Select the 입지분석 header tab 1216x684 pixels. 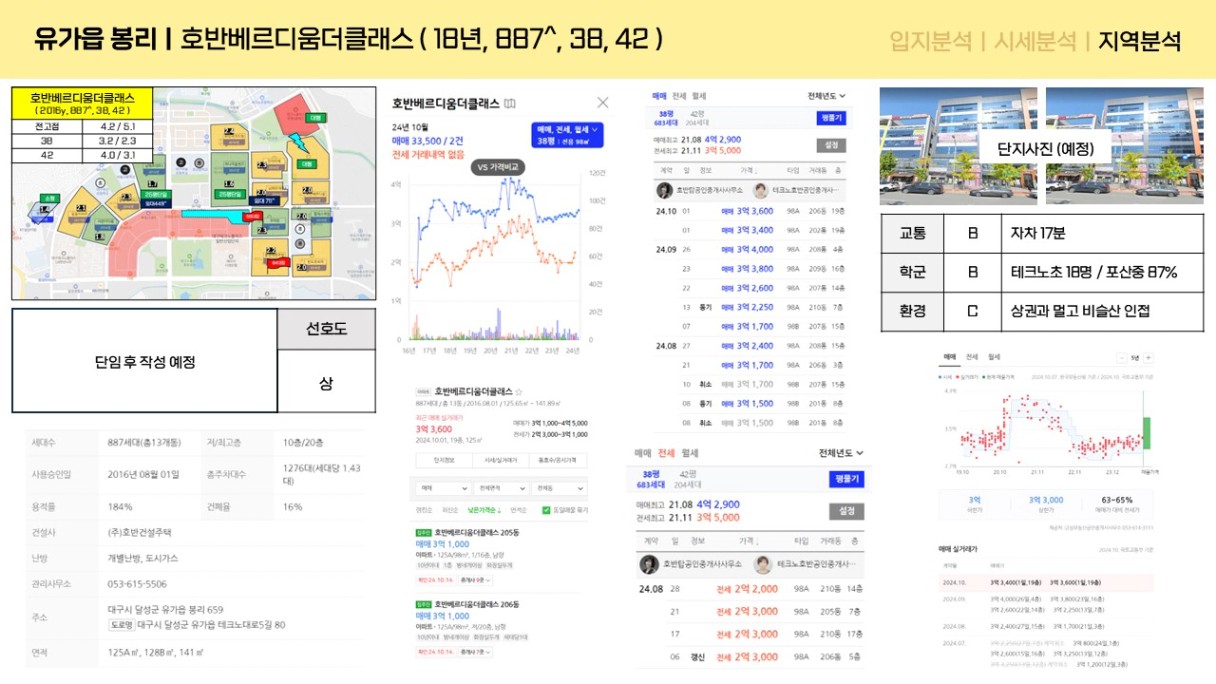tap(930, 41)
